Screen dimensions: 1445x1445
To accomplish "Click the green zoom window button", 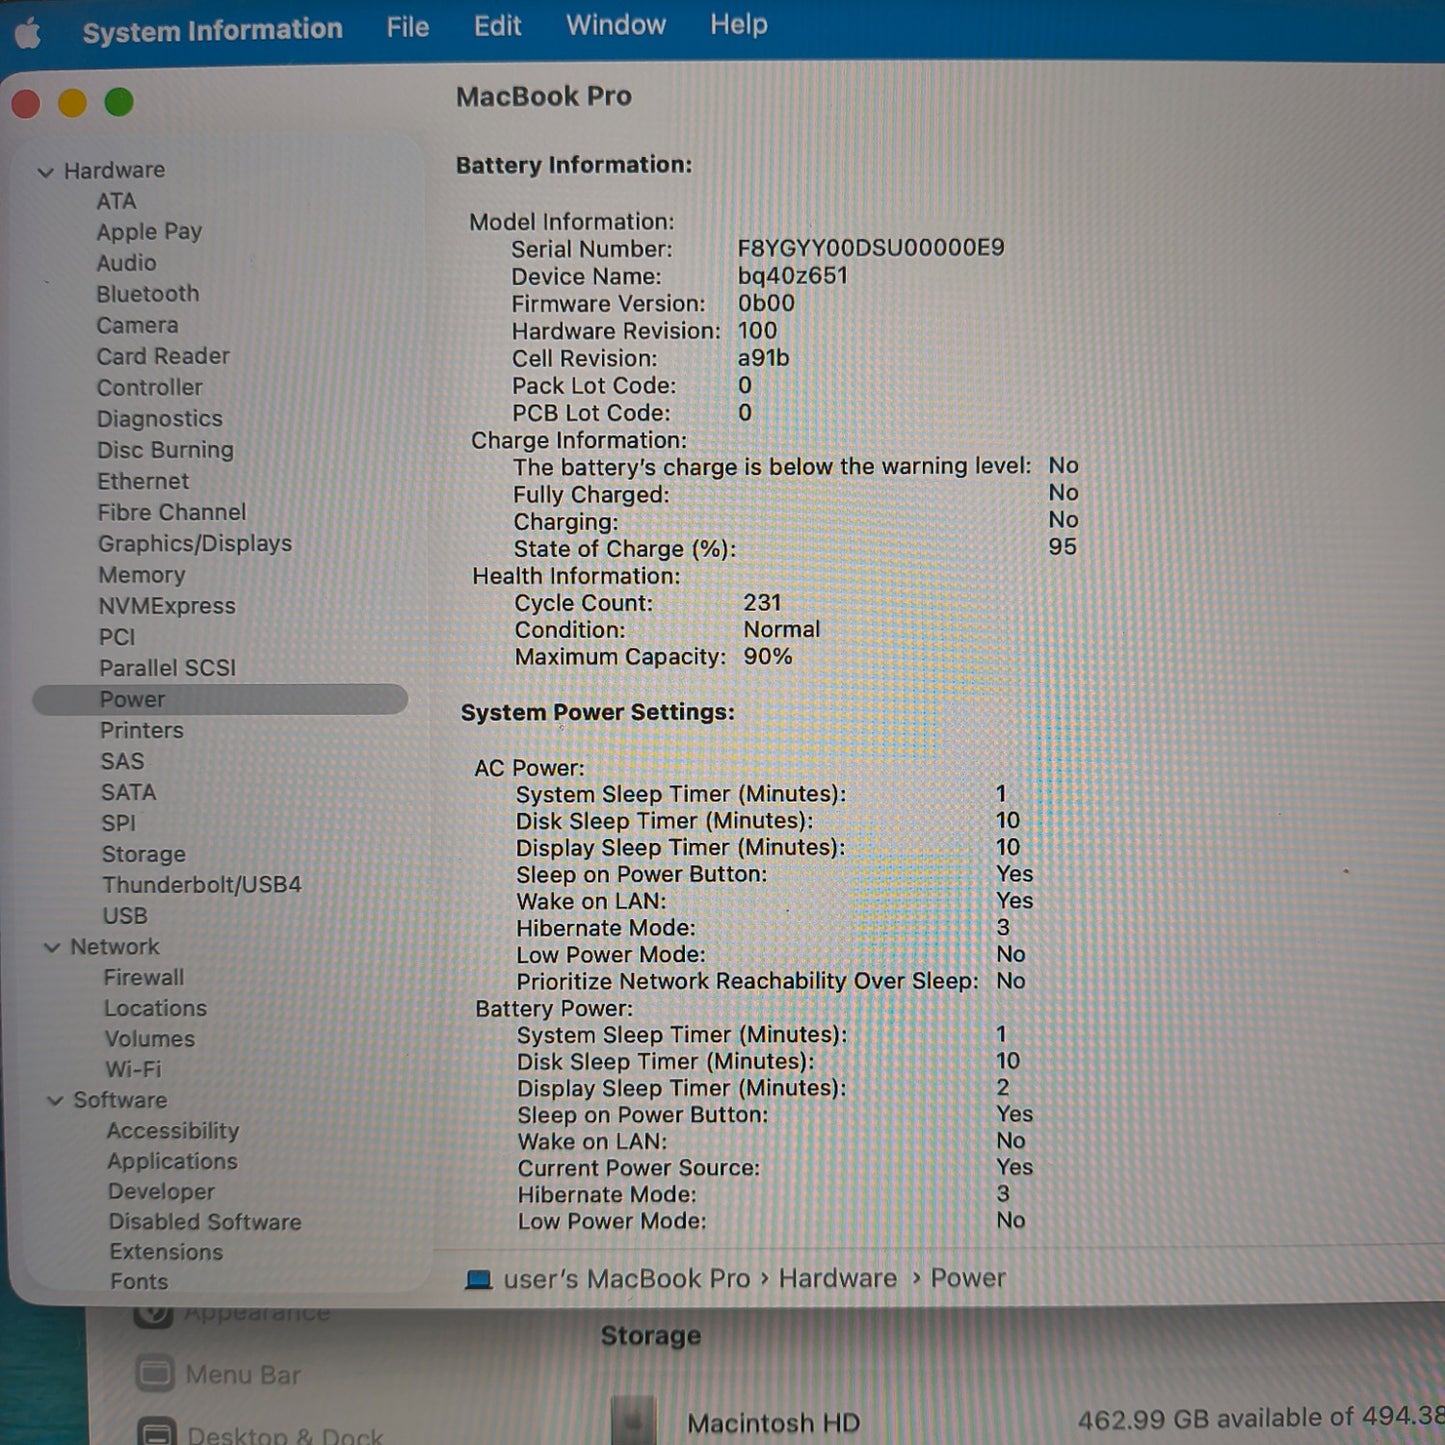I will (119, 102).
